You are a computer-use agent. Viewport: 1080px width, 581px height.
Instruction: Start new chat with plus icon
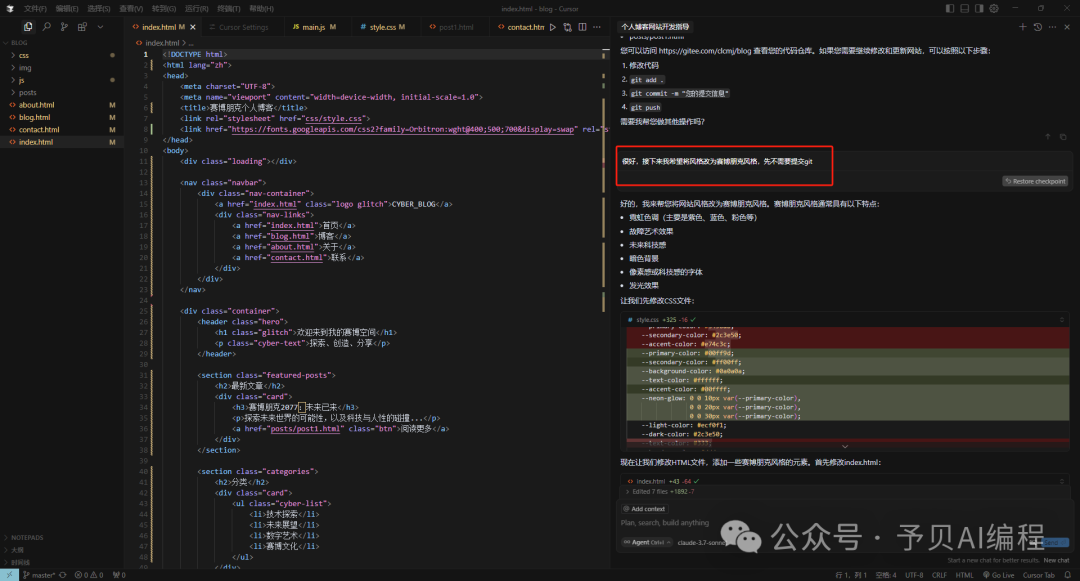(1023, 27)
